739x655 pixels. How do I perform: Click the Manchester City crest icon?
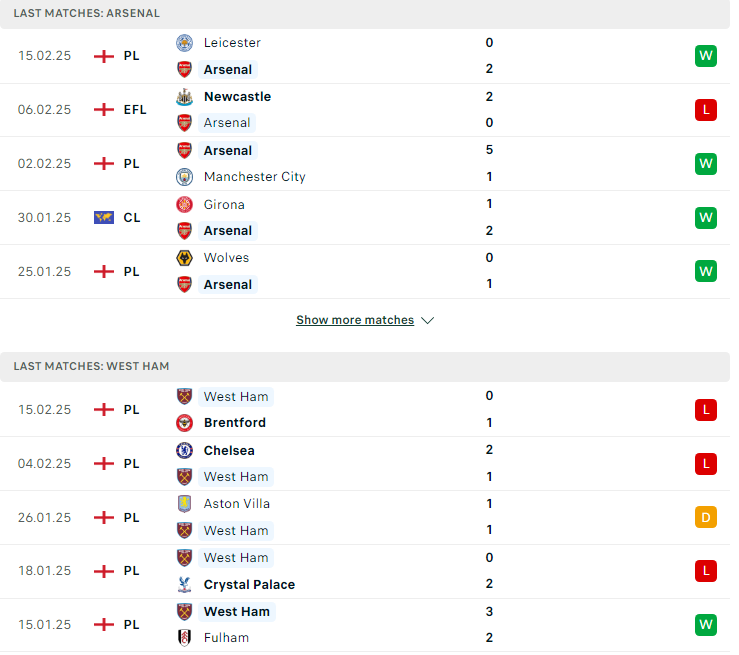click(x=186, y=179)
